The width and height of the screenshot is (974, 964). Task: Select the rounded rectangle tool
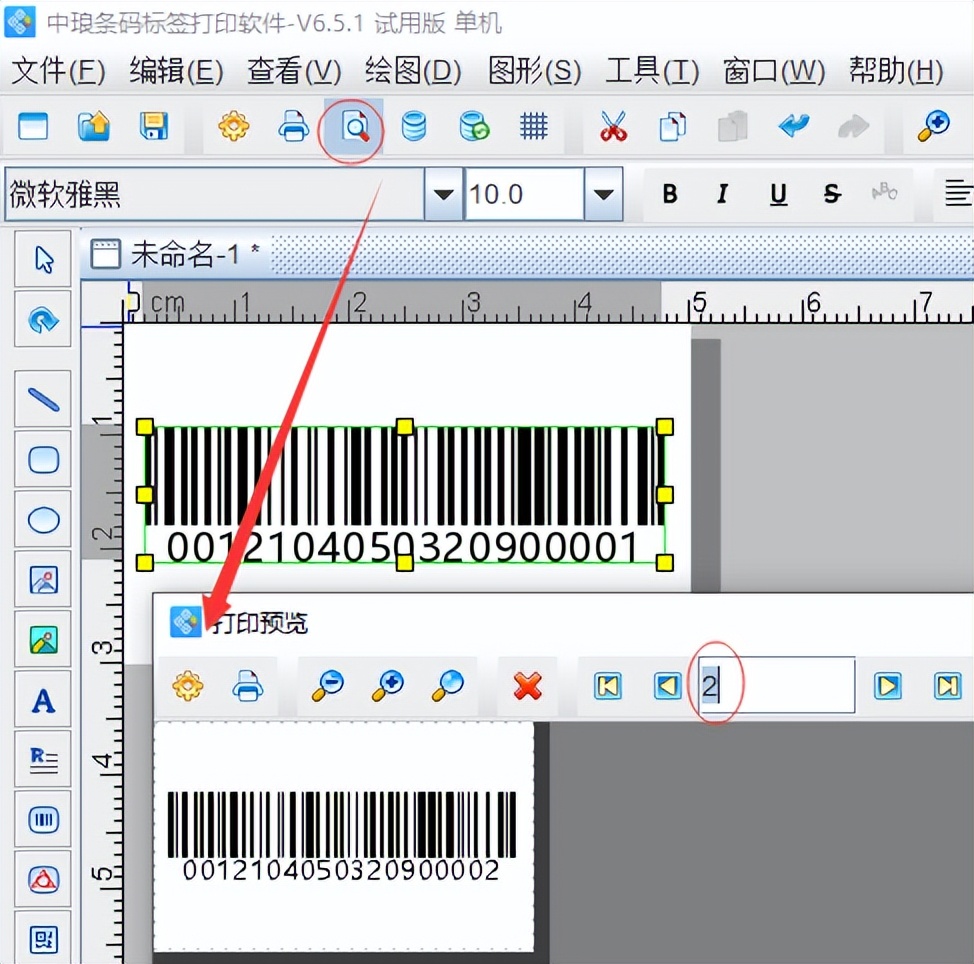[43, 460]
